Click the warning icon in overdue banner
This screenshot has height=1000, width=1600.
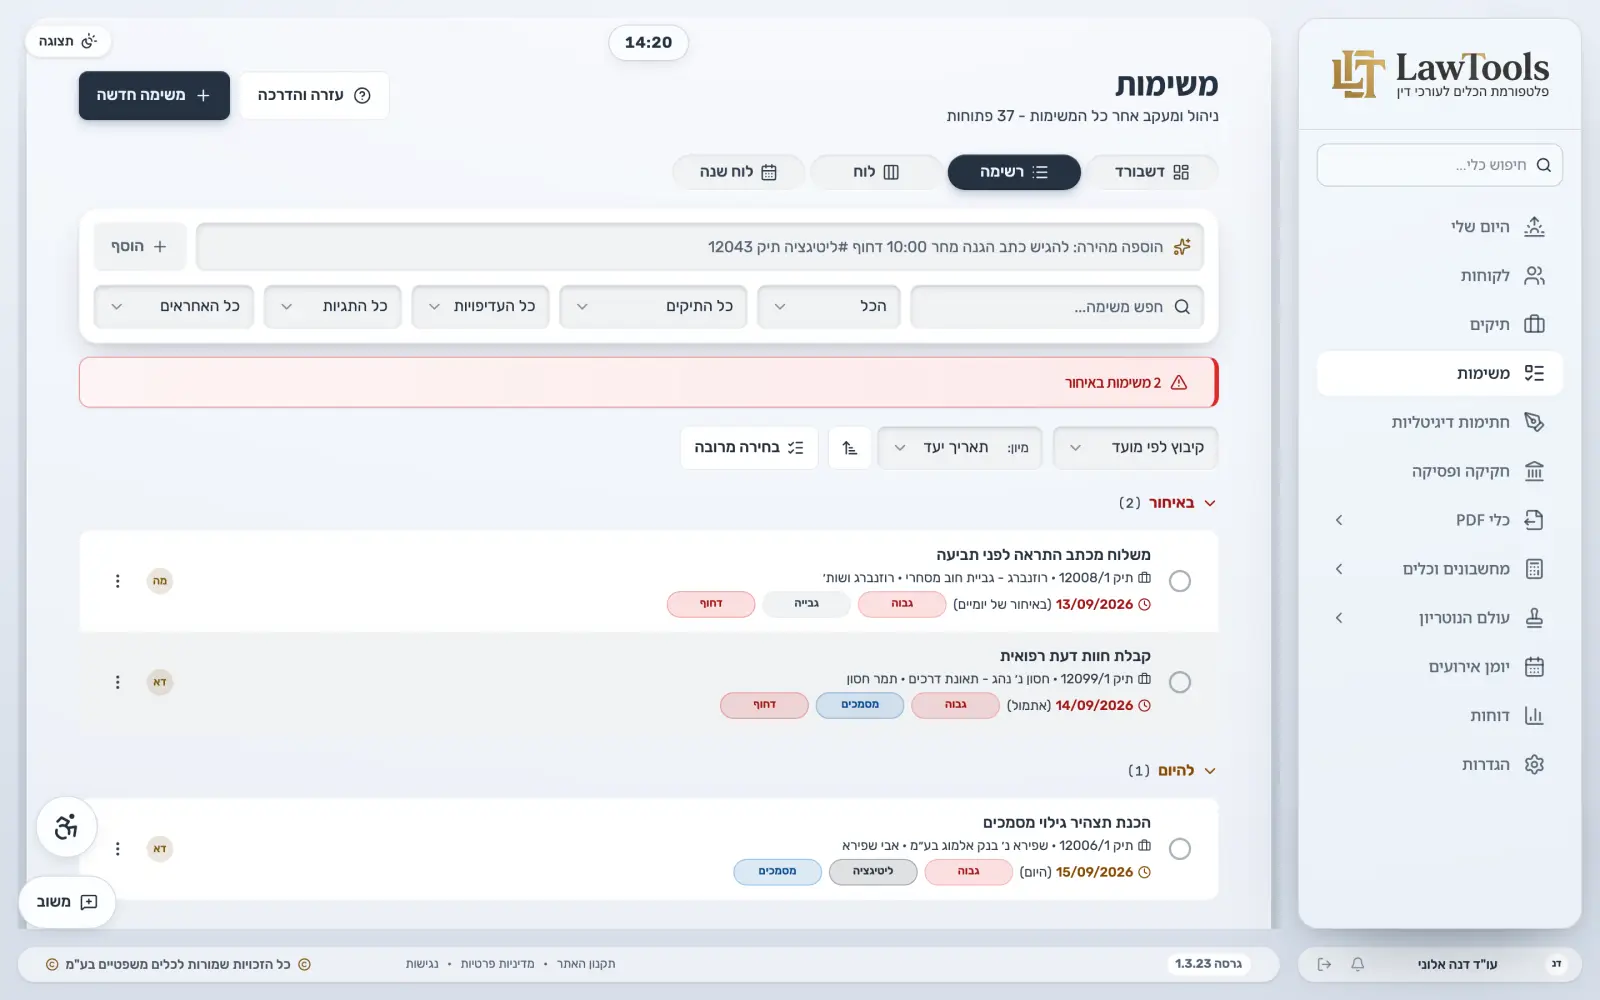point(1179,383)
